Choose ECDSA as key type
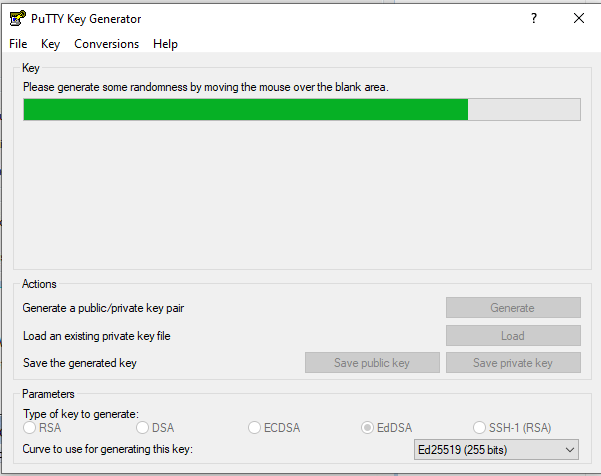 255,428
